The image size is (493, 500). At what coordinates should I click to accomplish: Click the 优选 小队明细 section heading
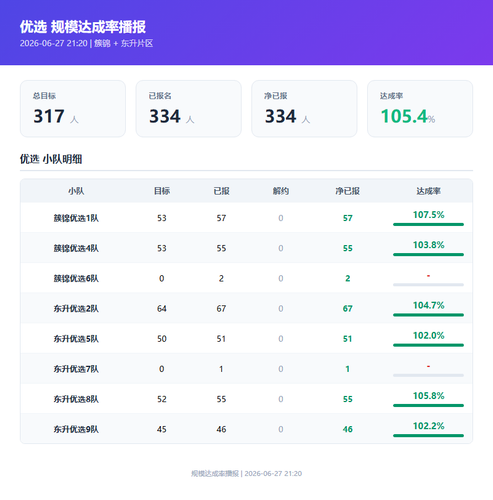pyautogui.click(x=51, y=159)
